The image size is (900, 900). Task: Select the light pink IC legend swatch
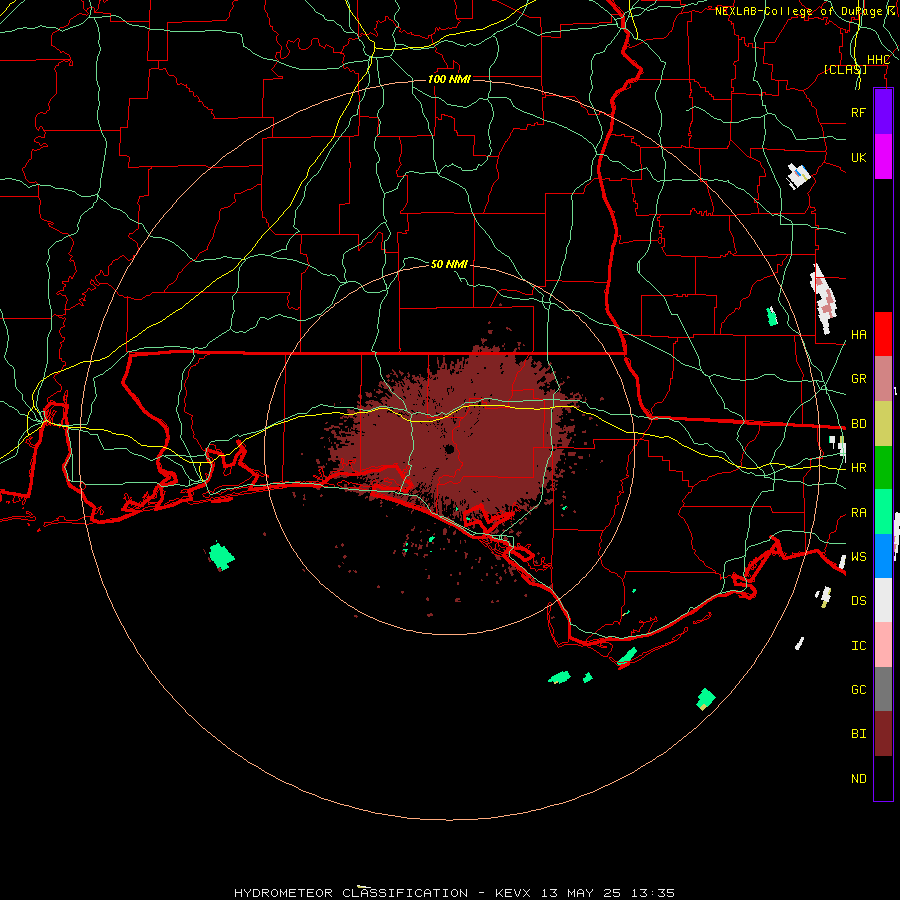883,645
